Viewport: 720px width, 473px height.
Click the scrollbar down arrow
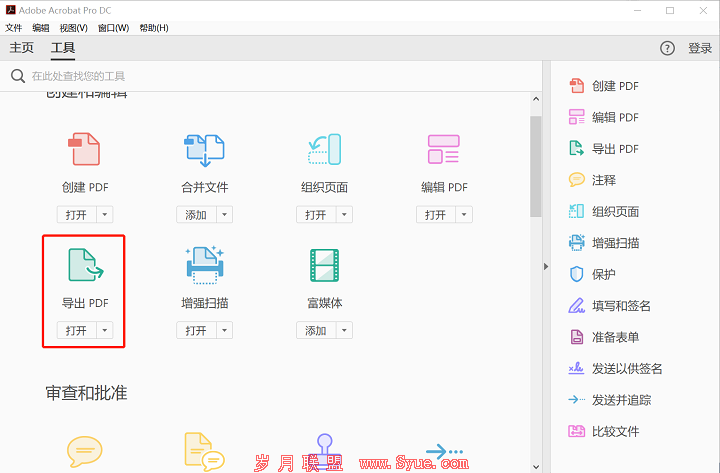coord(536,467)
